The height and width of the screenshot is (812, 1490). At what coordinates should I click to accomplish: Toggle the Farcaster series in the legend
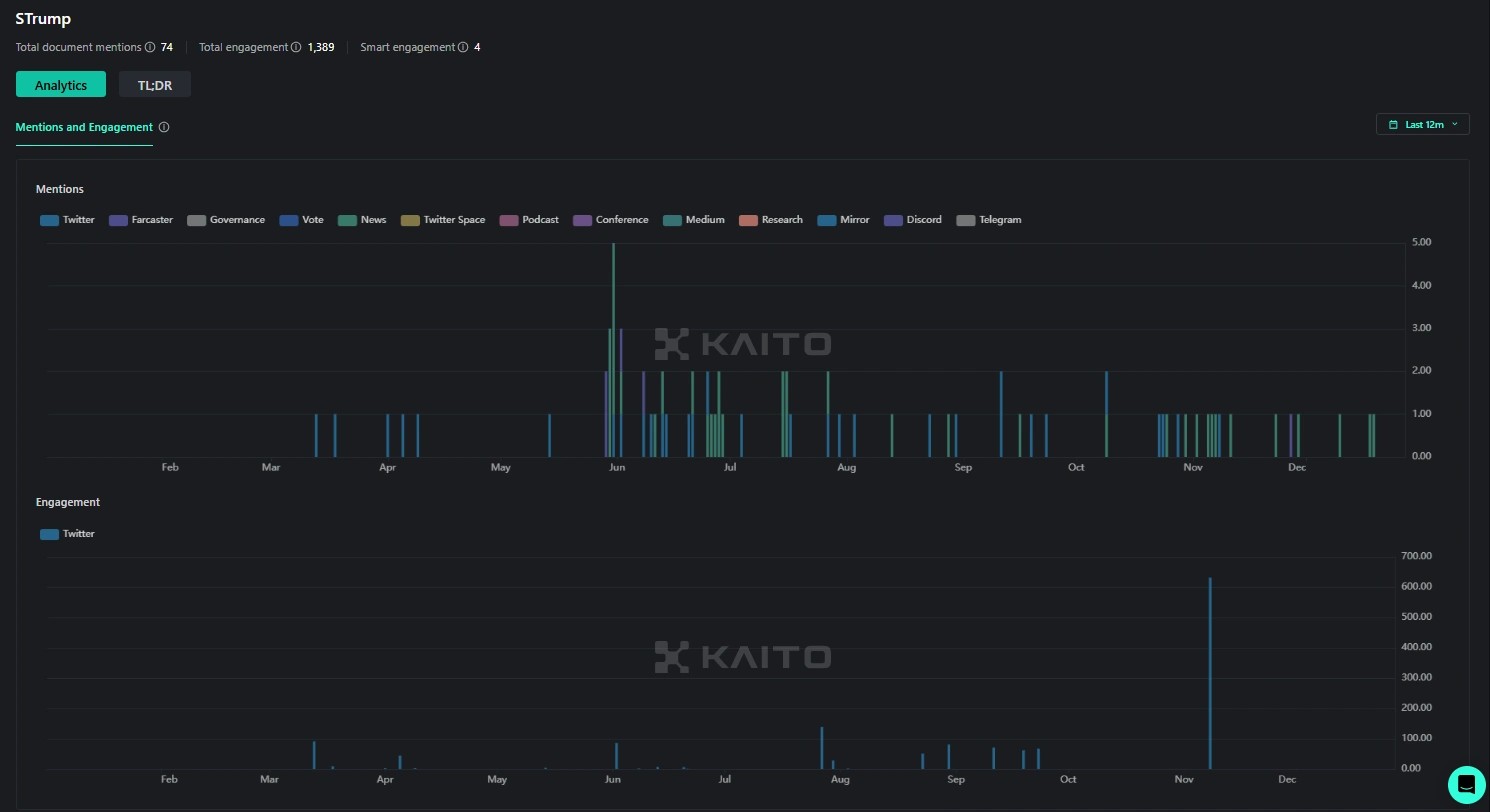coord(141,220)
